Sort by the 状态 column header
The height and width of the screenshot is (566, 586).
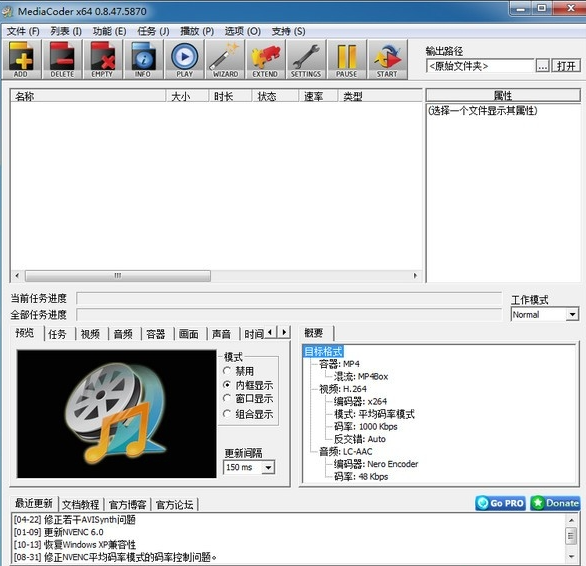(x=275, y=96)
